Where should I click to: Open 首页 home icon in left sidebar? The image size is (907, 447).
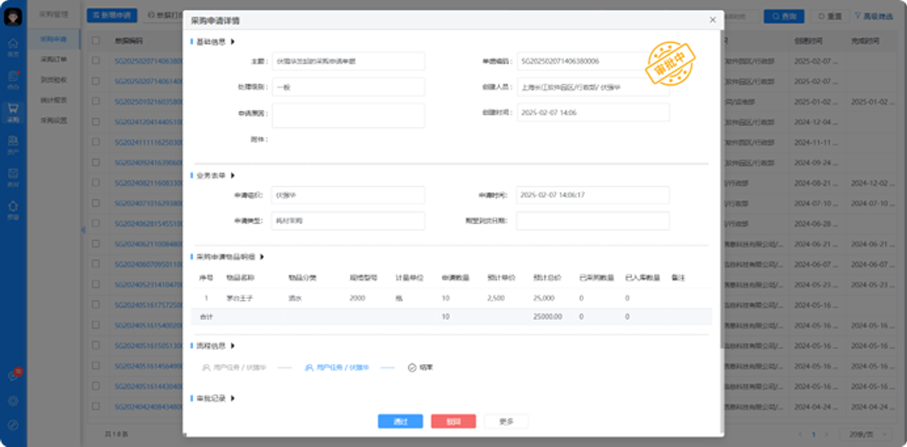coord(13,46)
